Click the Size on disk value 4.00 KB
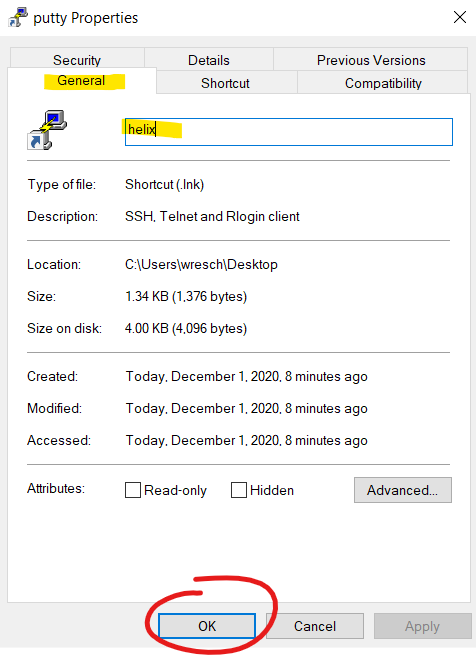The width and height of the screenshot is (476, 656). [186, 328]
